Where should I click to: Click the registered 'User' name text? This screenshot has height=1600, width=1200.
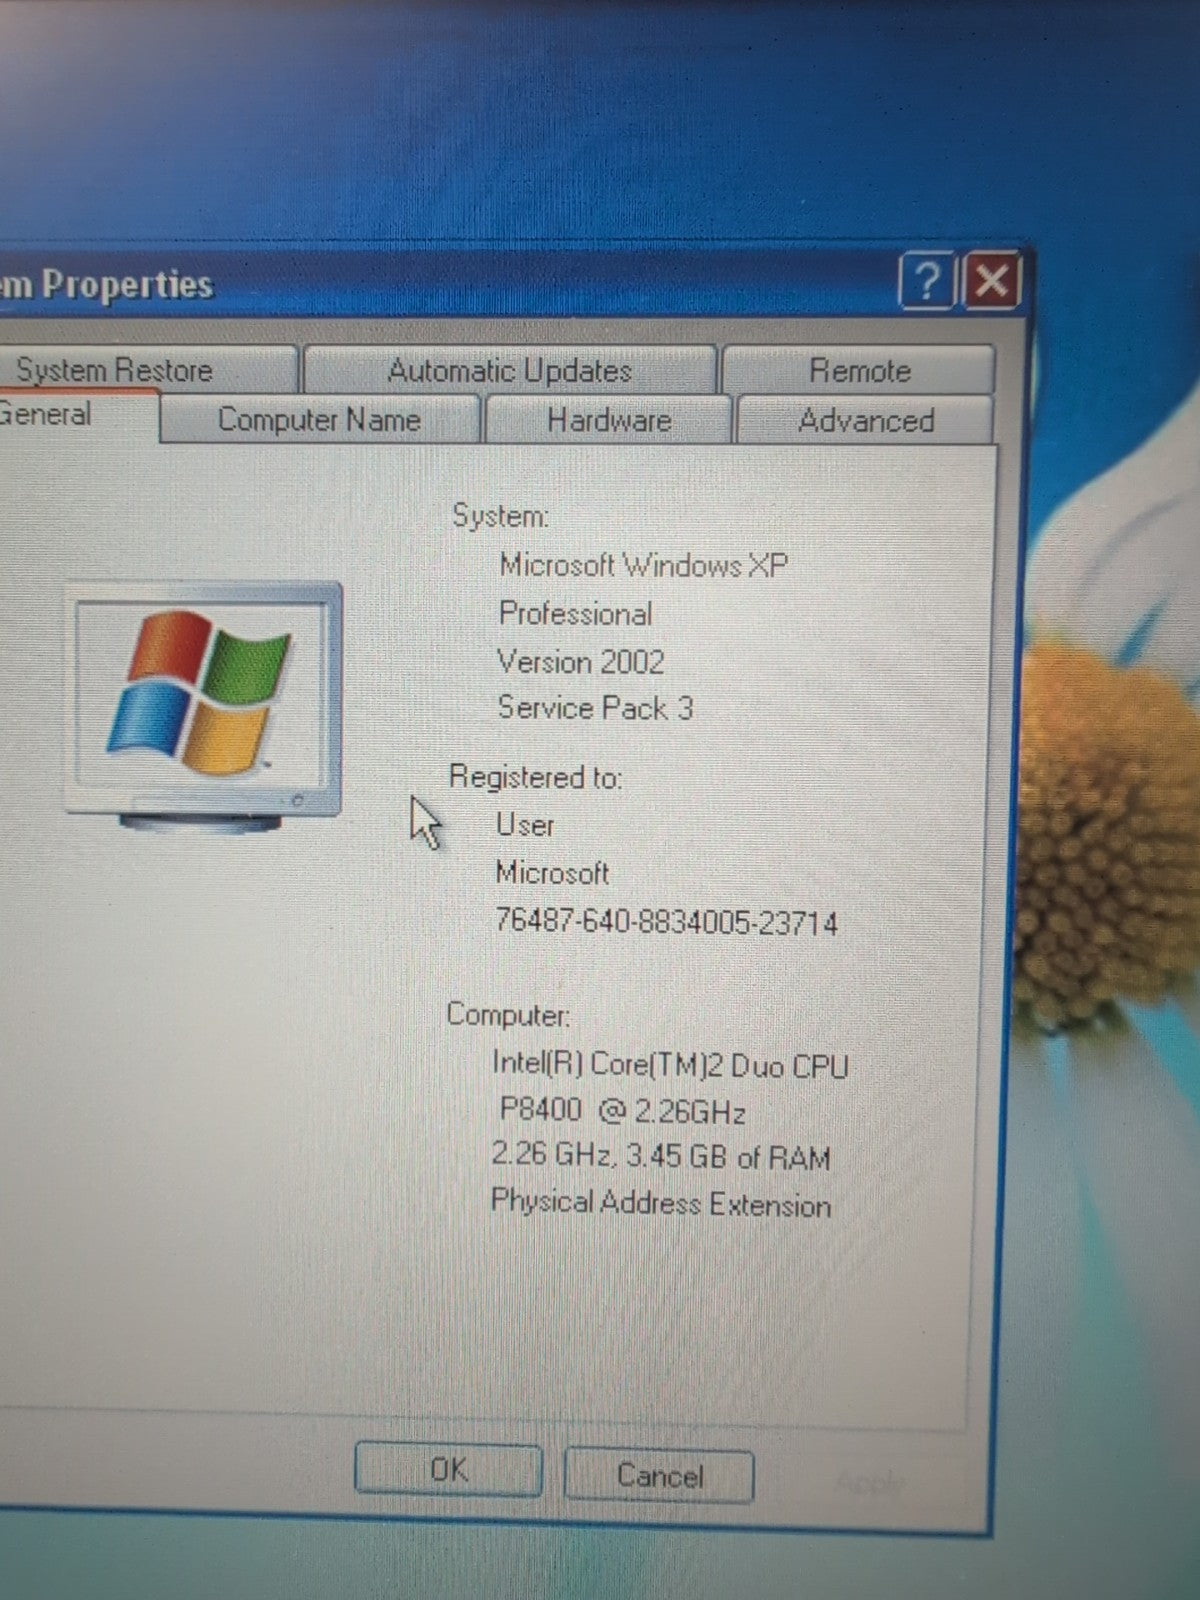pyautogui.click(x=525, y=825)
